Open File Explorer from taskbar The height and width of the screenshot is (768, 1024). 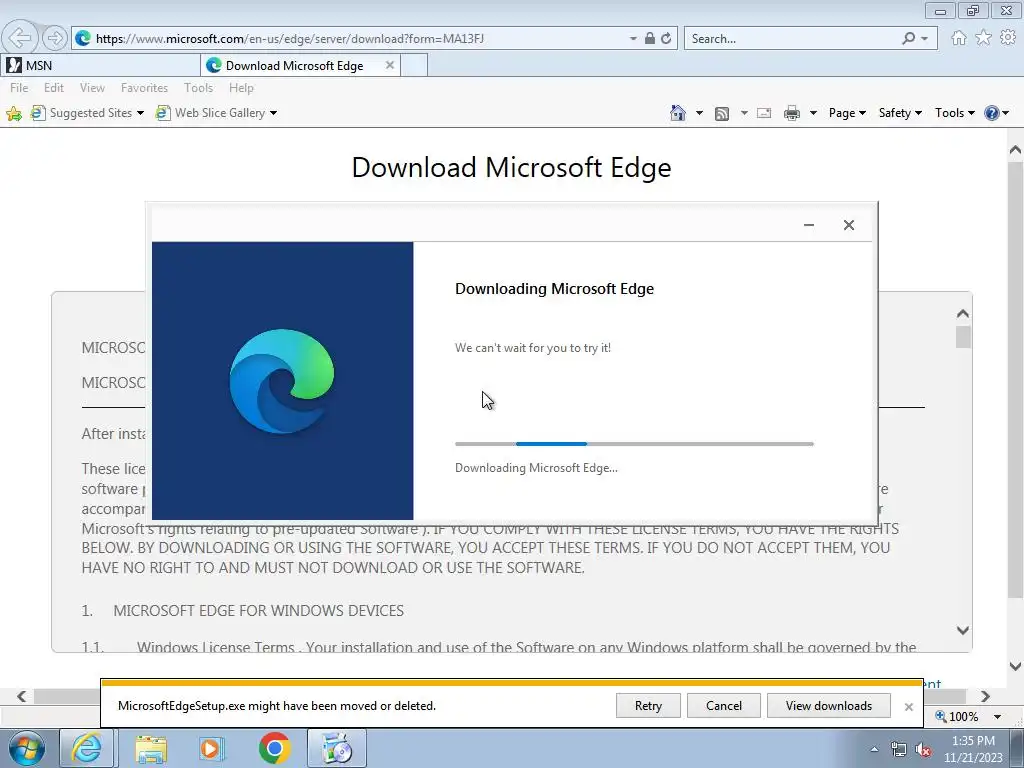(x=151, y=748)
